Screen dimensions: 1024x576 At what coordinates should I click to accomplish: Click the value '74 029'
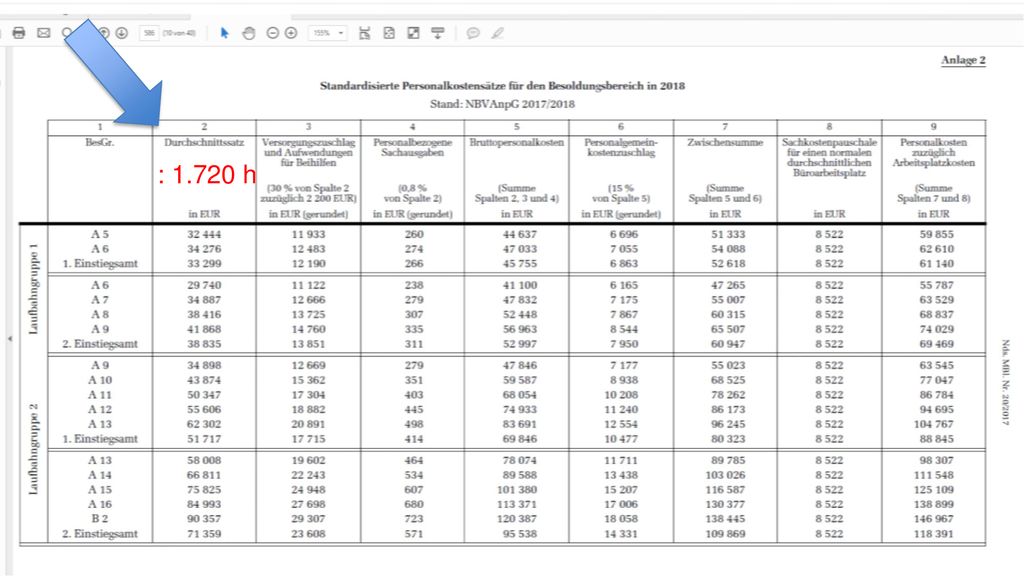[x=936, y=329]
